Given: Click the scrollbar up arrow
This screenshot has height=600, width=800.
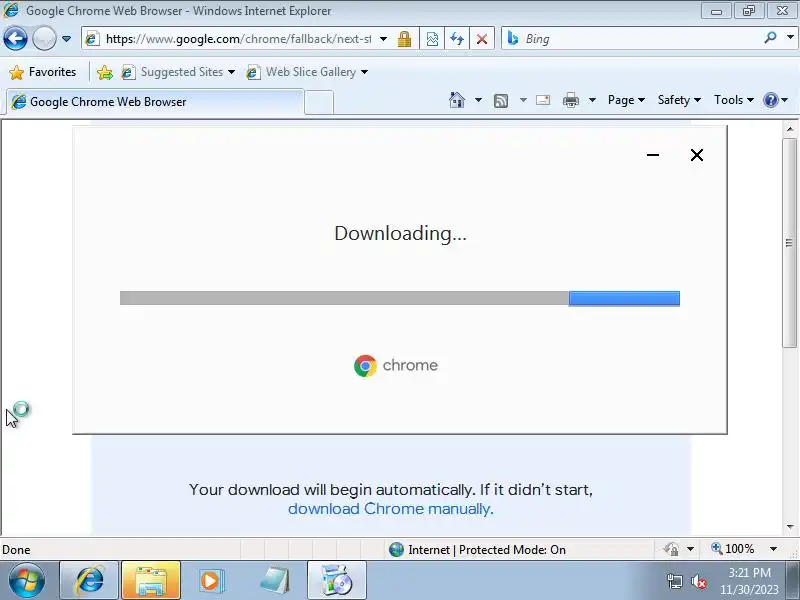Looking at the screenshot, I should pos(790,129).
